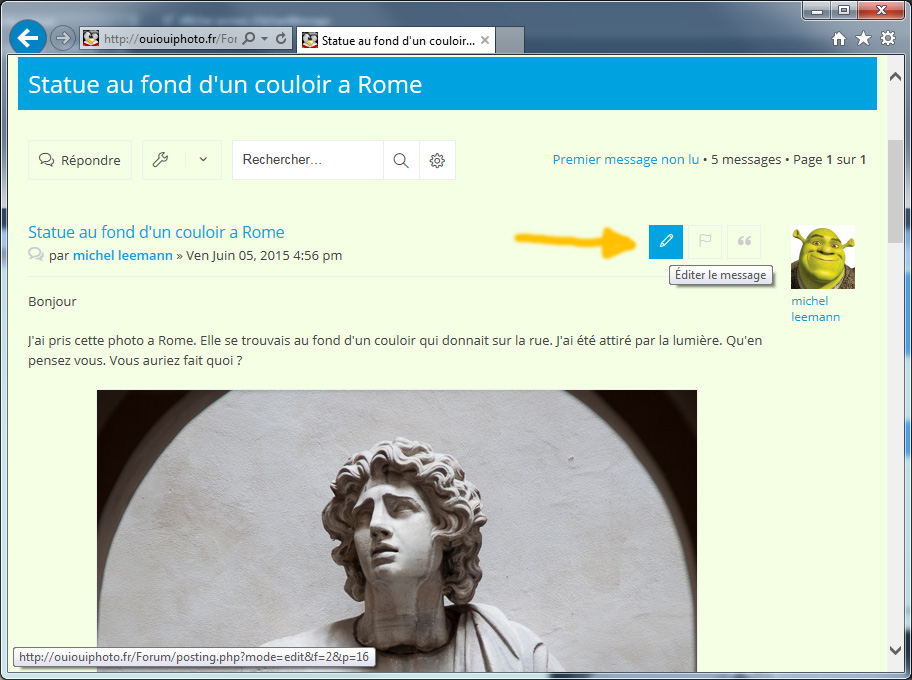Open Favorites with the star icon

[x=864, y=38]
